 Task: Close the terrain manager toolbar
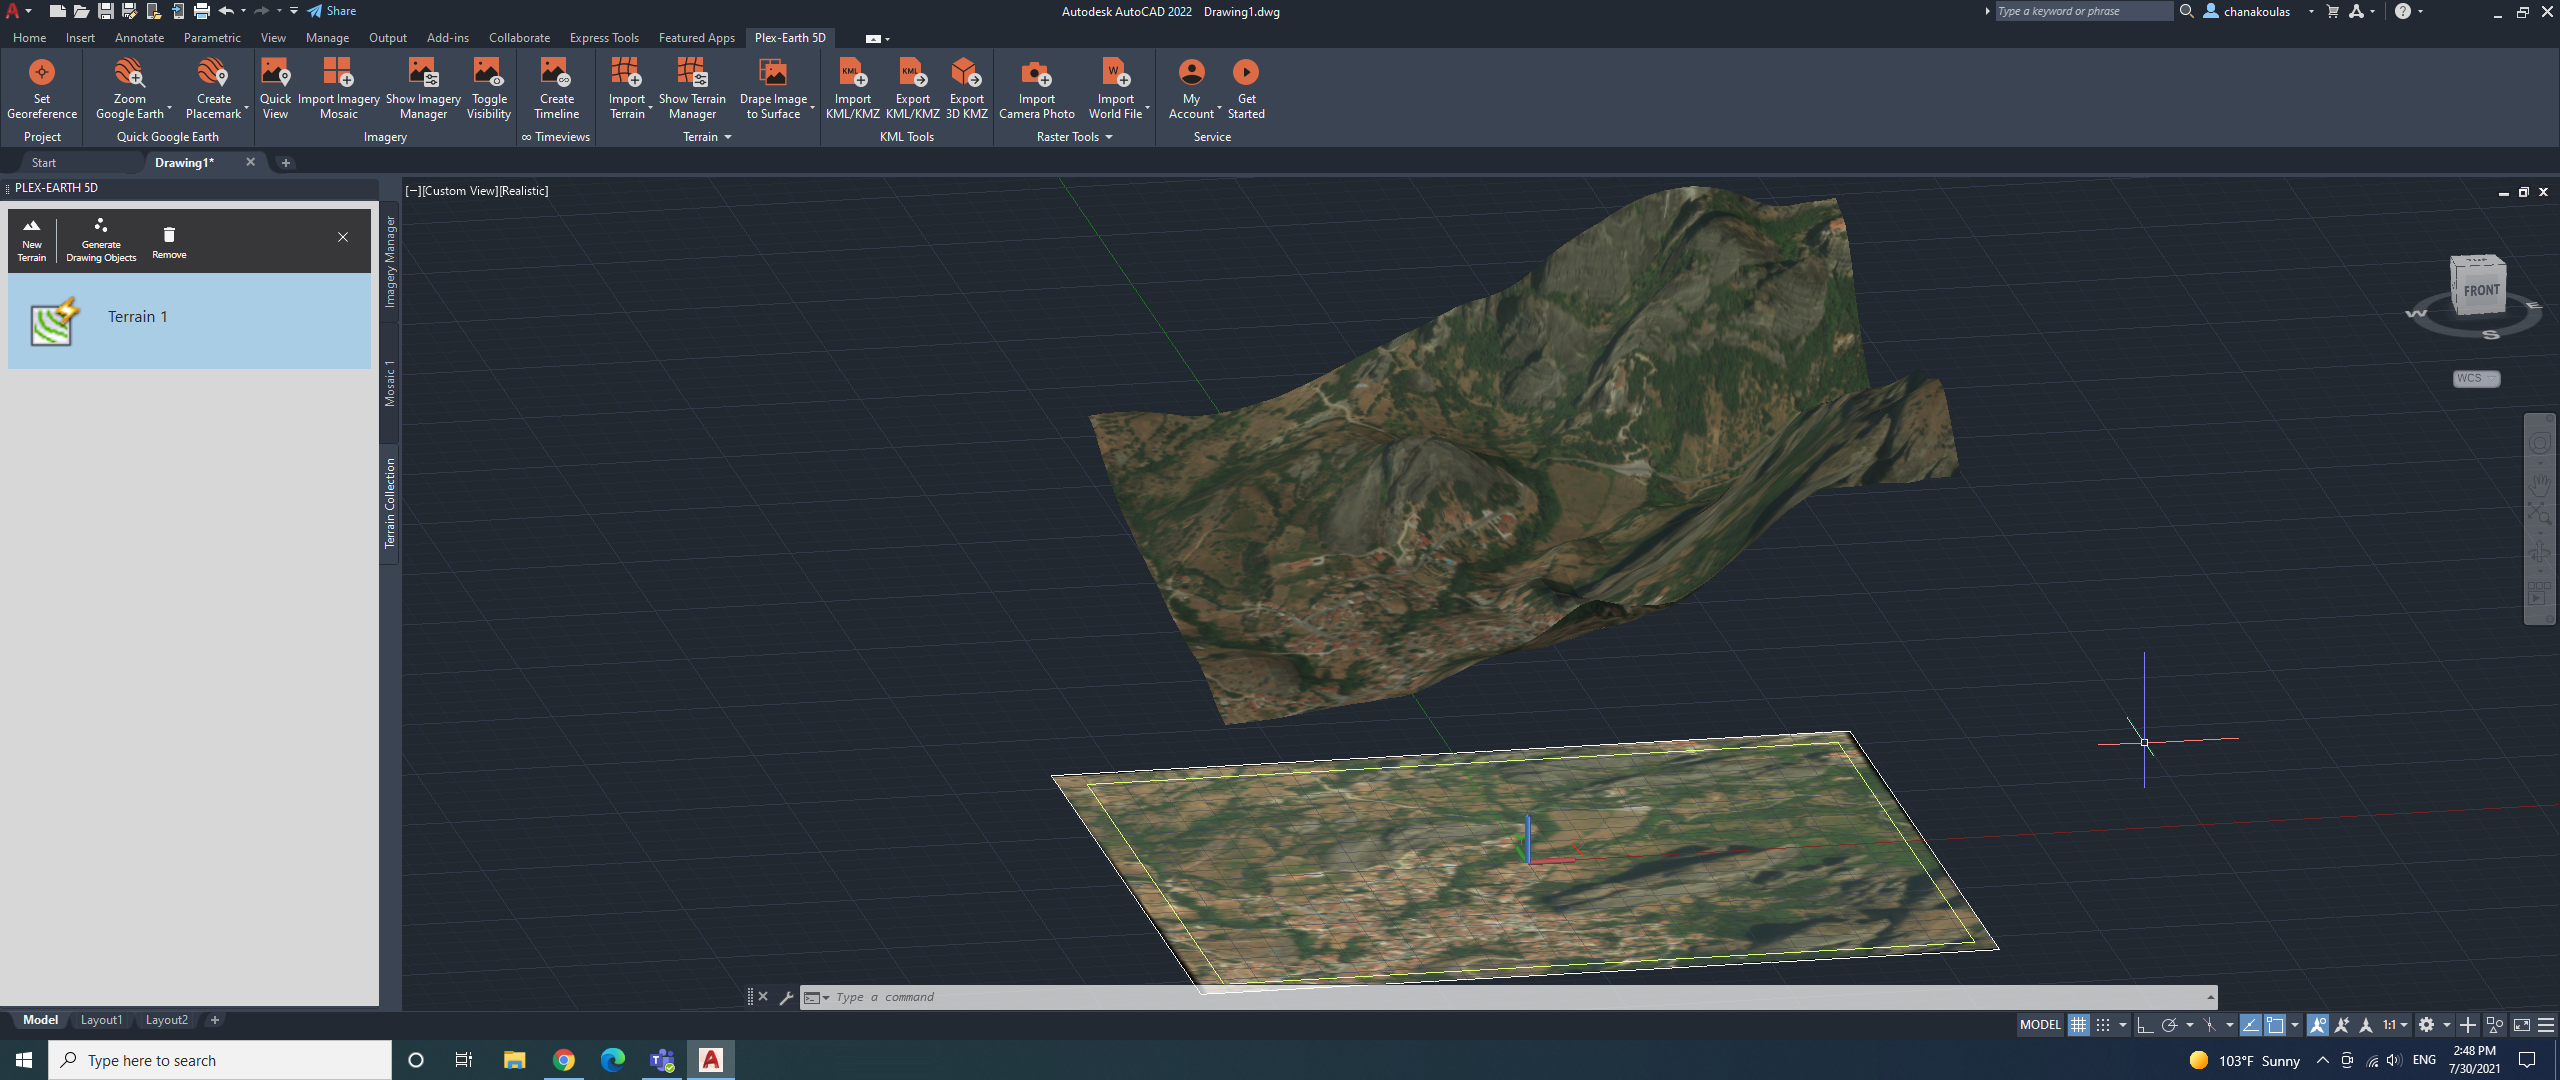point(343,237)
